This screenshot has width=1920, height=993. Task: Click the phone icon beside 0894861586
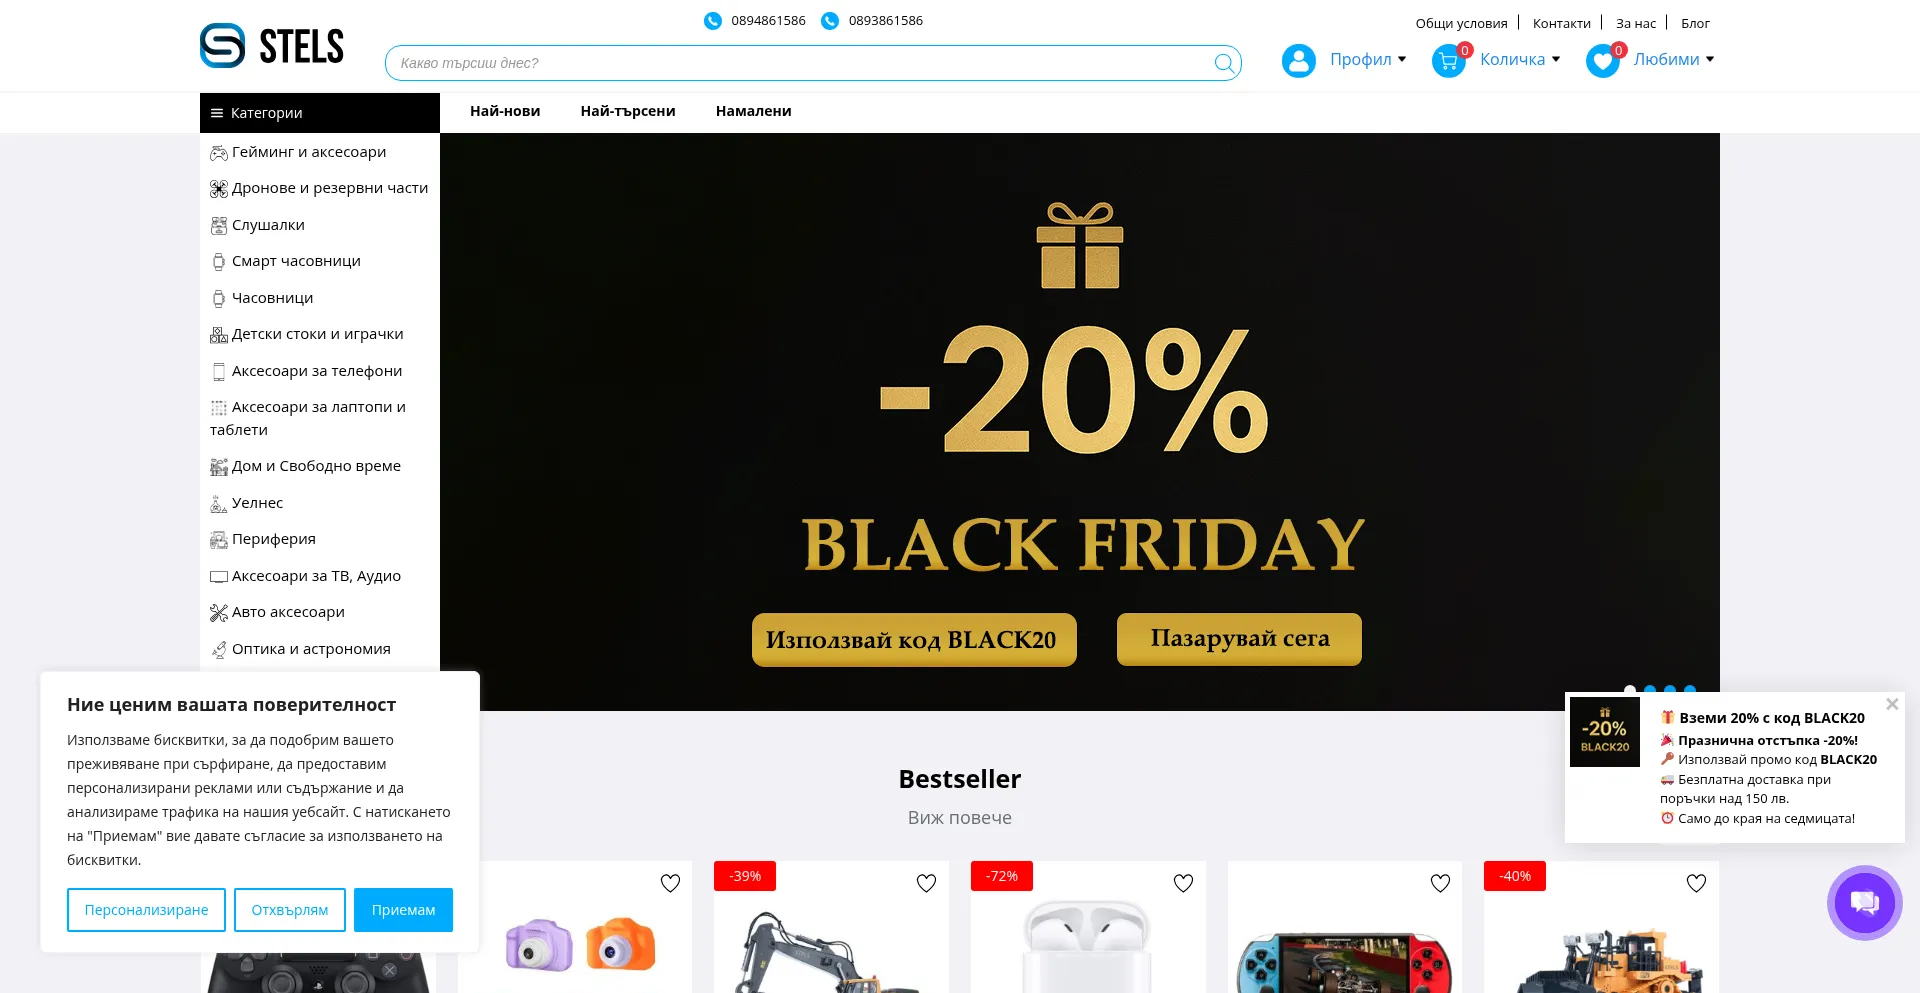coord(712,21)
